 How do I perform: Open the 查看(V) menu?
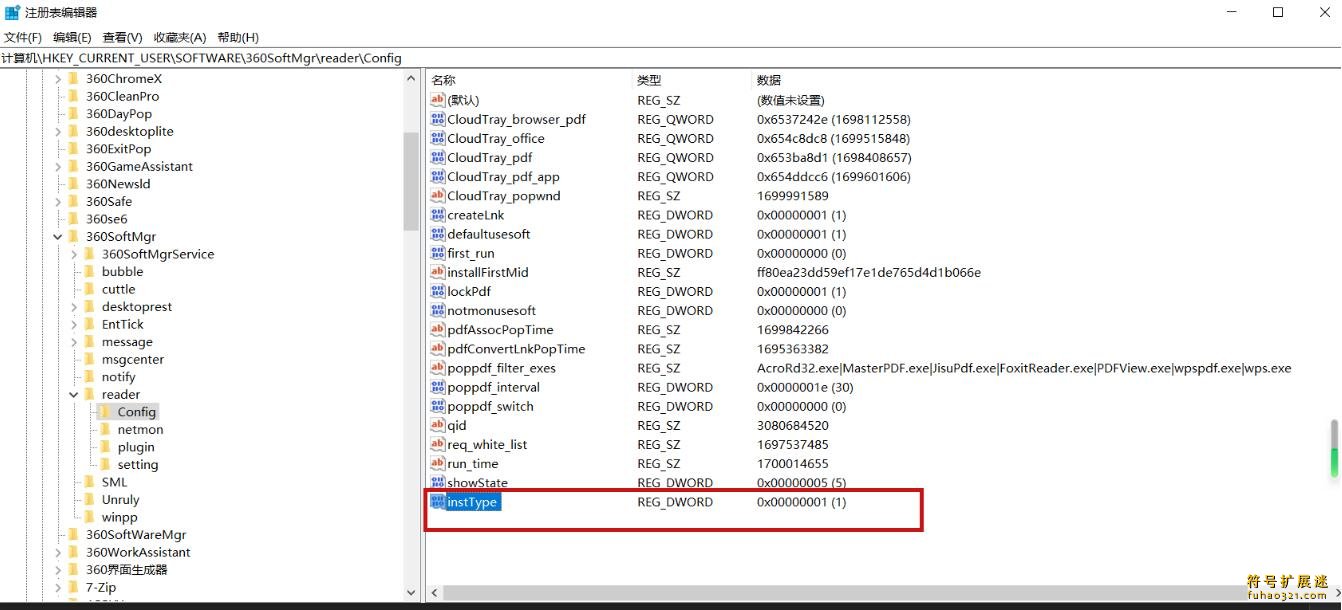tap(123, 37)
